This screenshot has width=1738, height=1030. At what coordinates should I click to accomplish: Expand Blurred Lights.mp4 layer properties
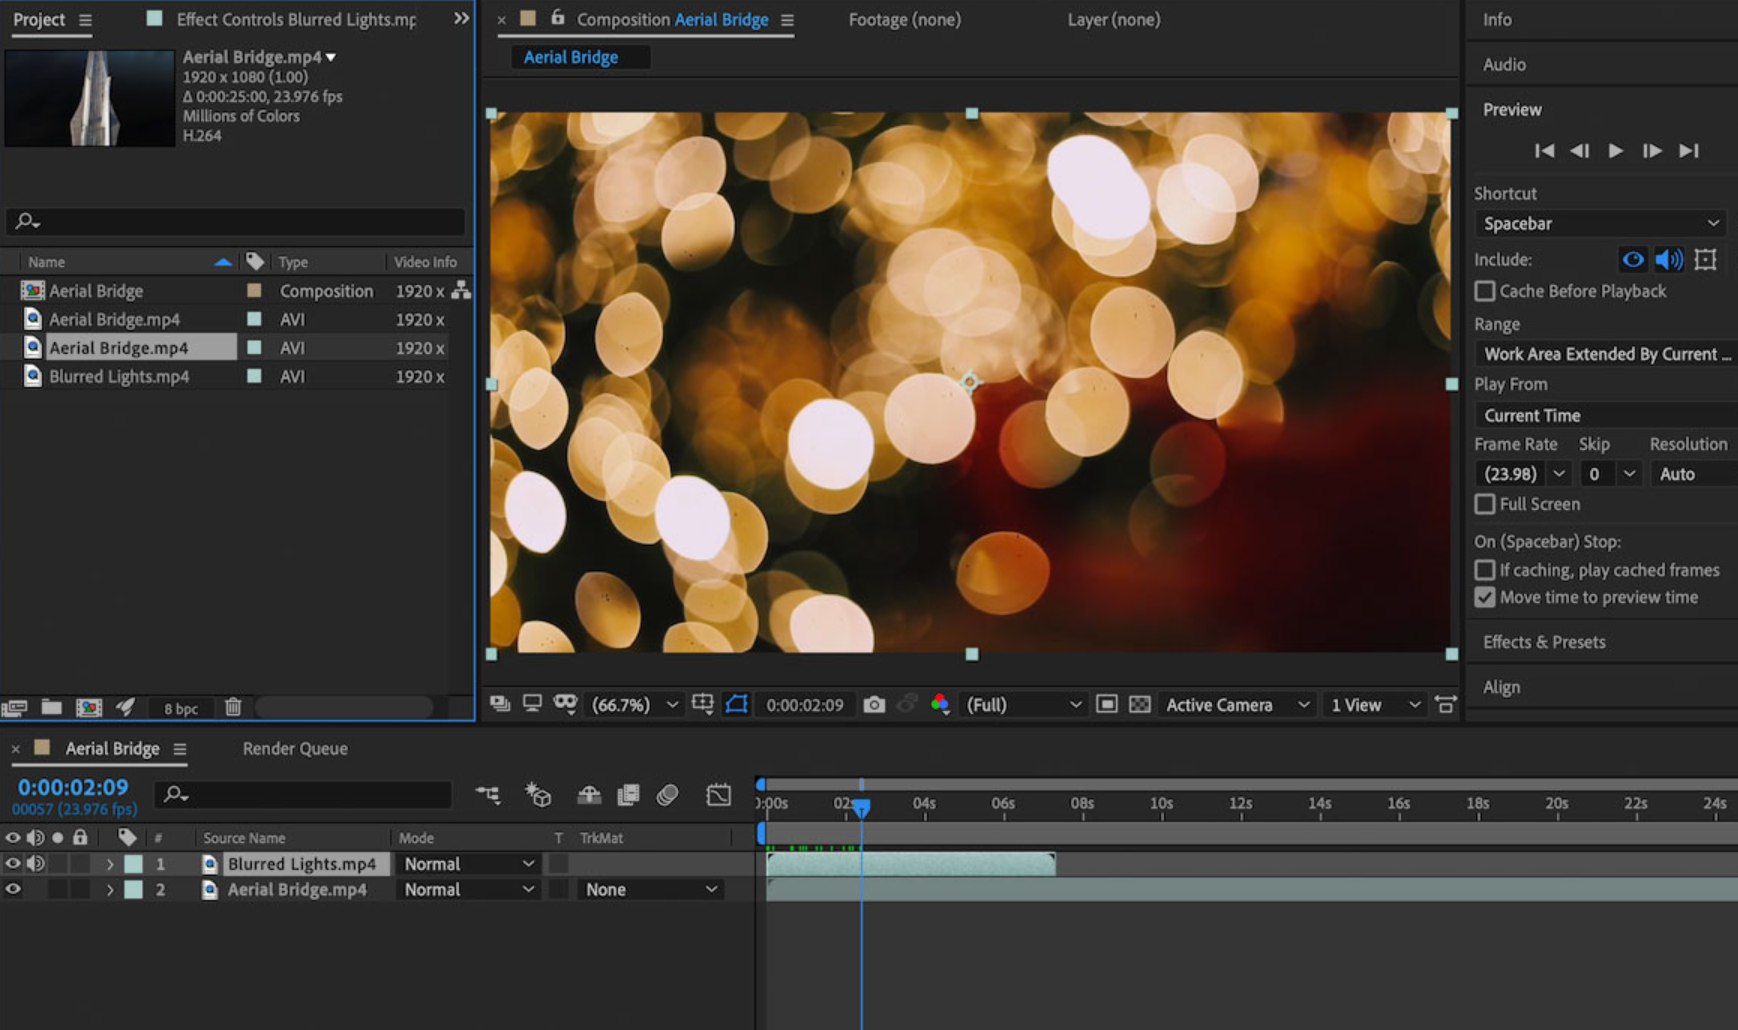point(110,864)
